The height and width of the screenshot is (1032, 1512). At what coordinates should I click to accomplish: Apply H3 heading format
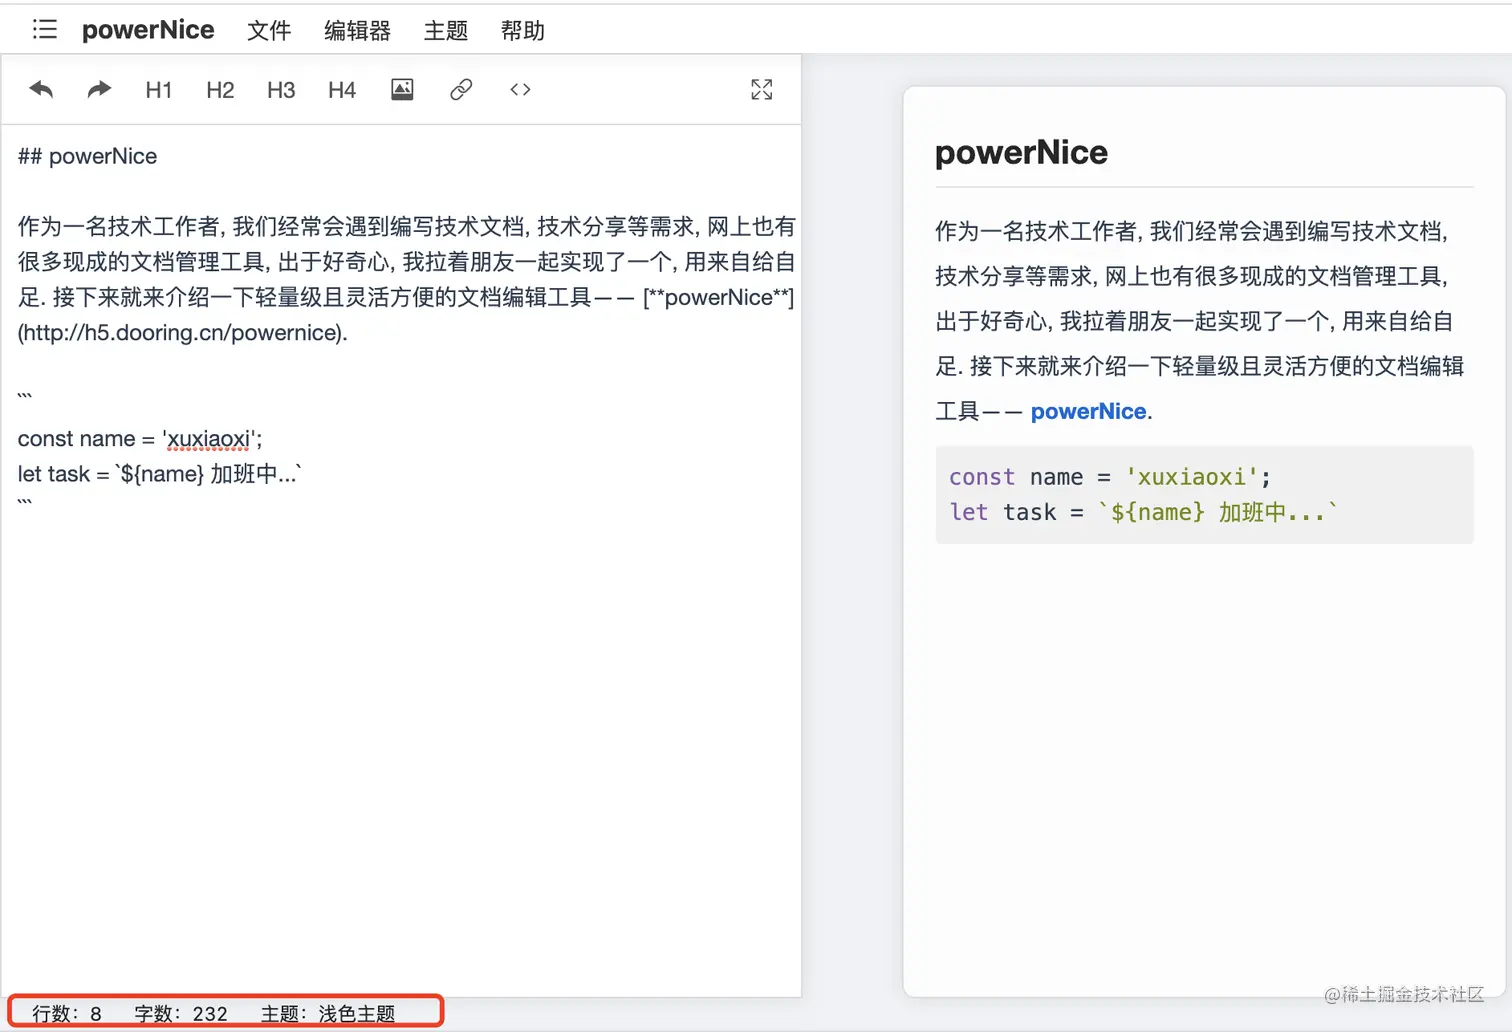281,91
